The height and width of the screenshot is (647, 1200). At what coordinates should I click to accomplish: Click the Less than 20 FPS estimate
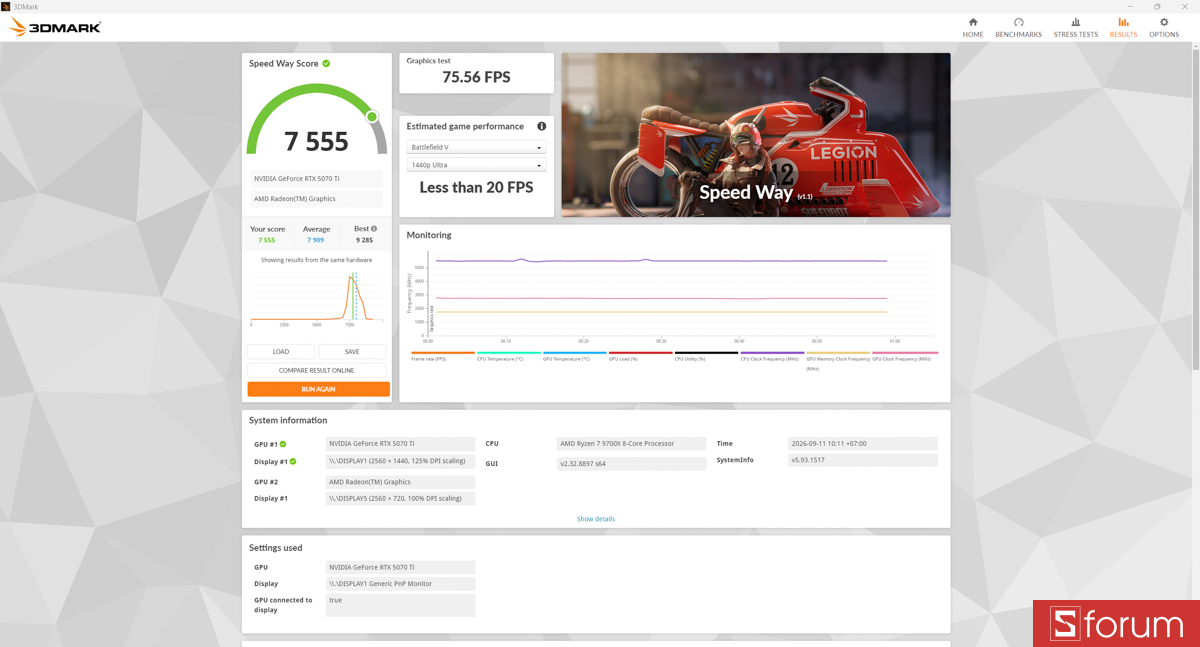476,187
